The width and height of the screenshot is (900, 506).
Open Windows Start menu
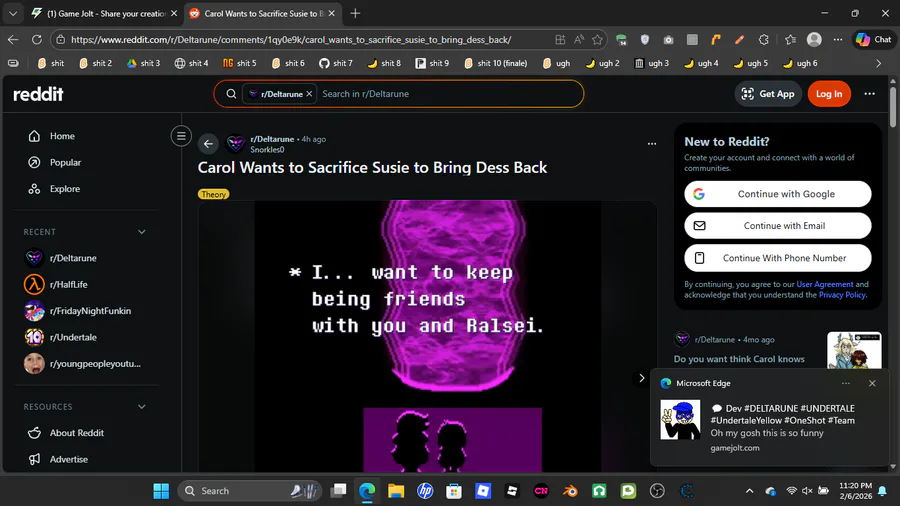tap(161, 491)
